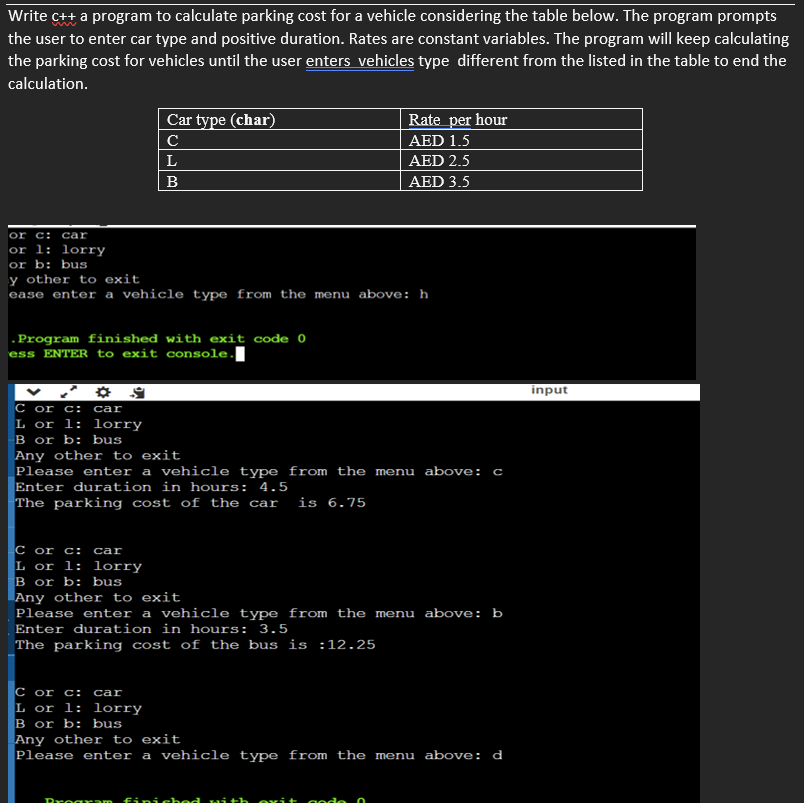Click the console line ending 'menu above: h'
The height and width of the screenshot is (803, 804).
(218, 295)
